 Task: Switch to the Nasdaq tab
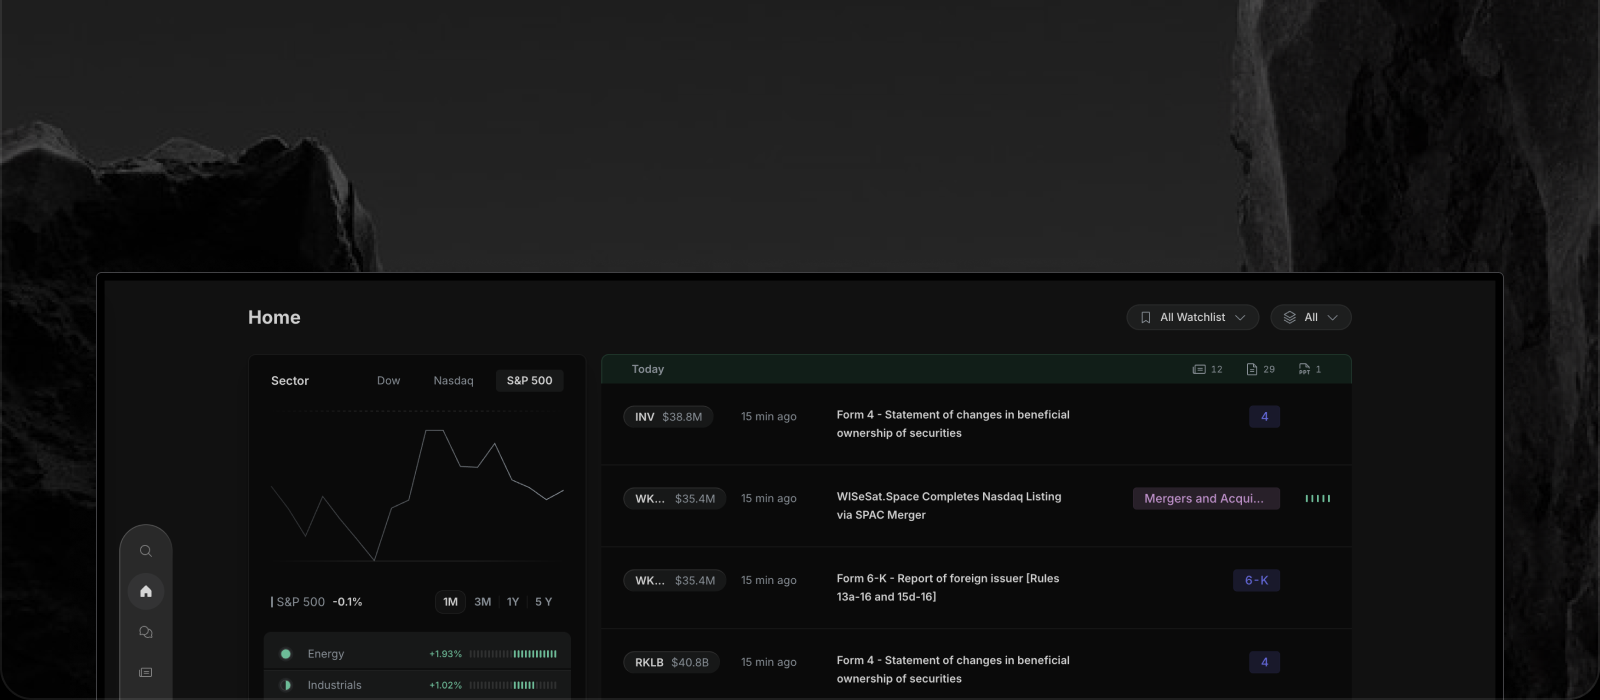coord(453,381)
